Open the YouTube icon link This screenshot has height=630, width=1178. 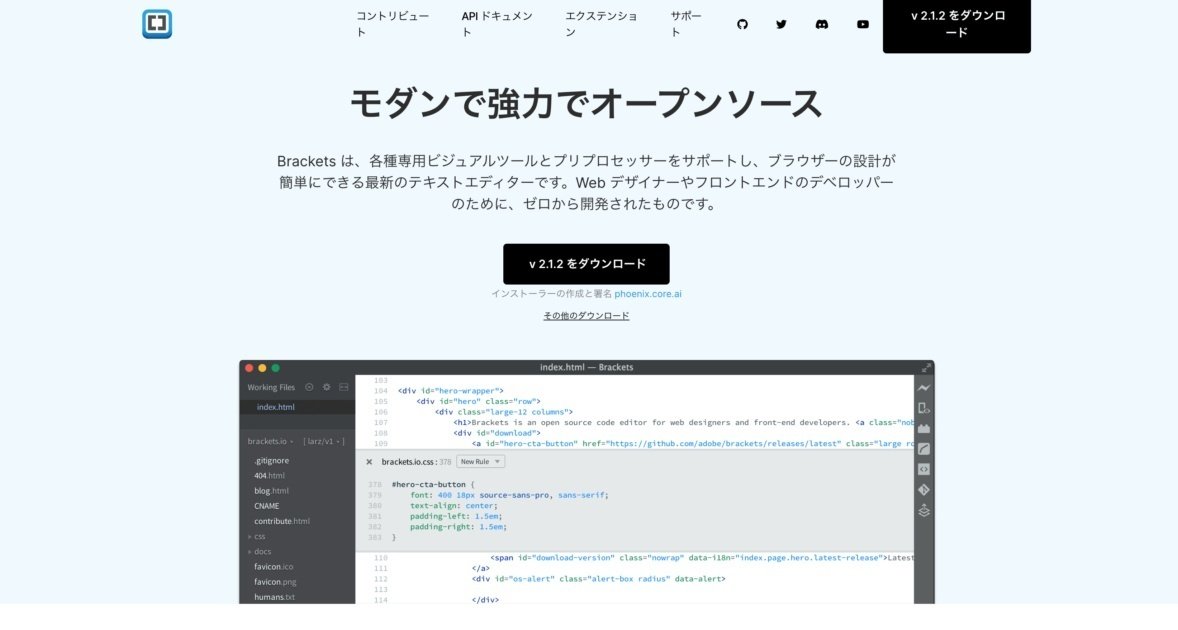(862, 24)
